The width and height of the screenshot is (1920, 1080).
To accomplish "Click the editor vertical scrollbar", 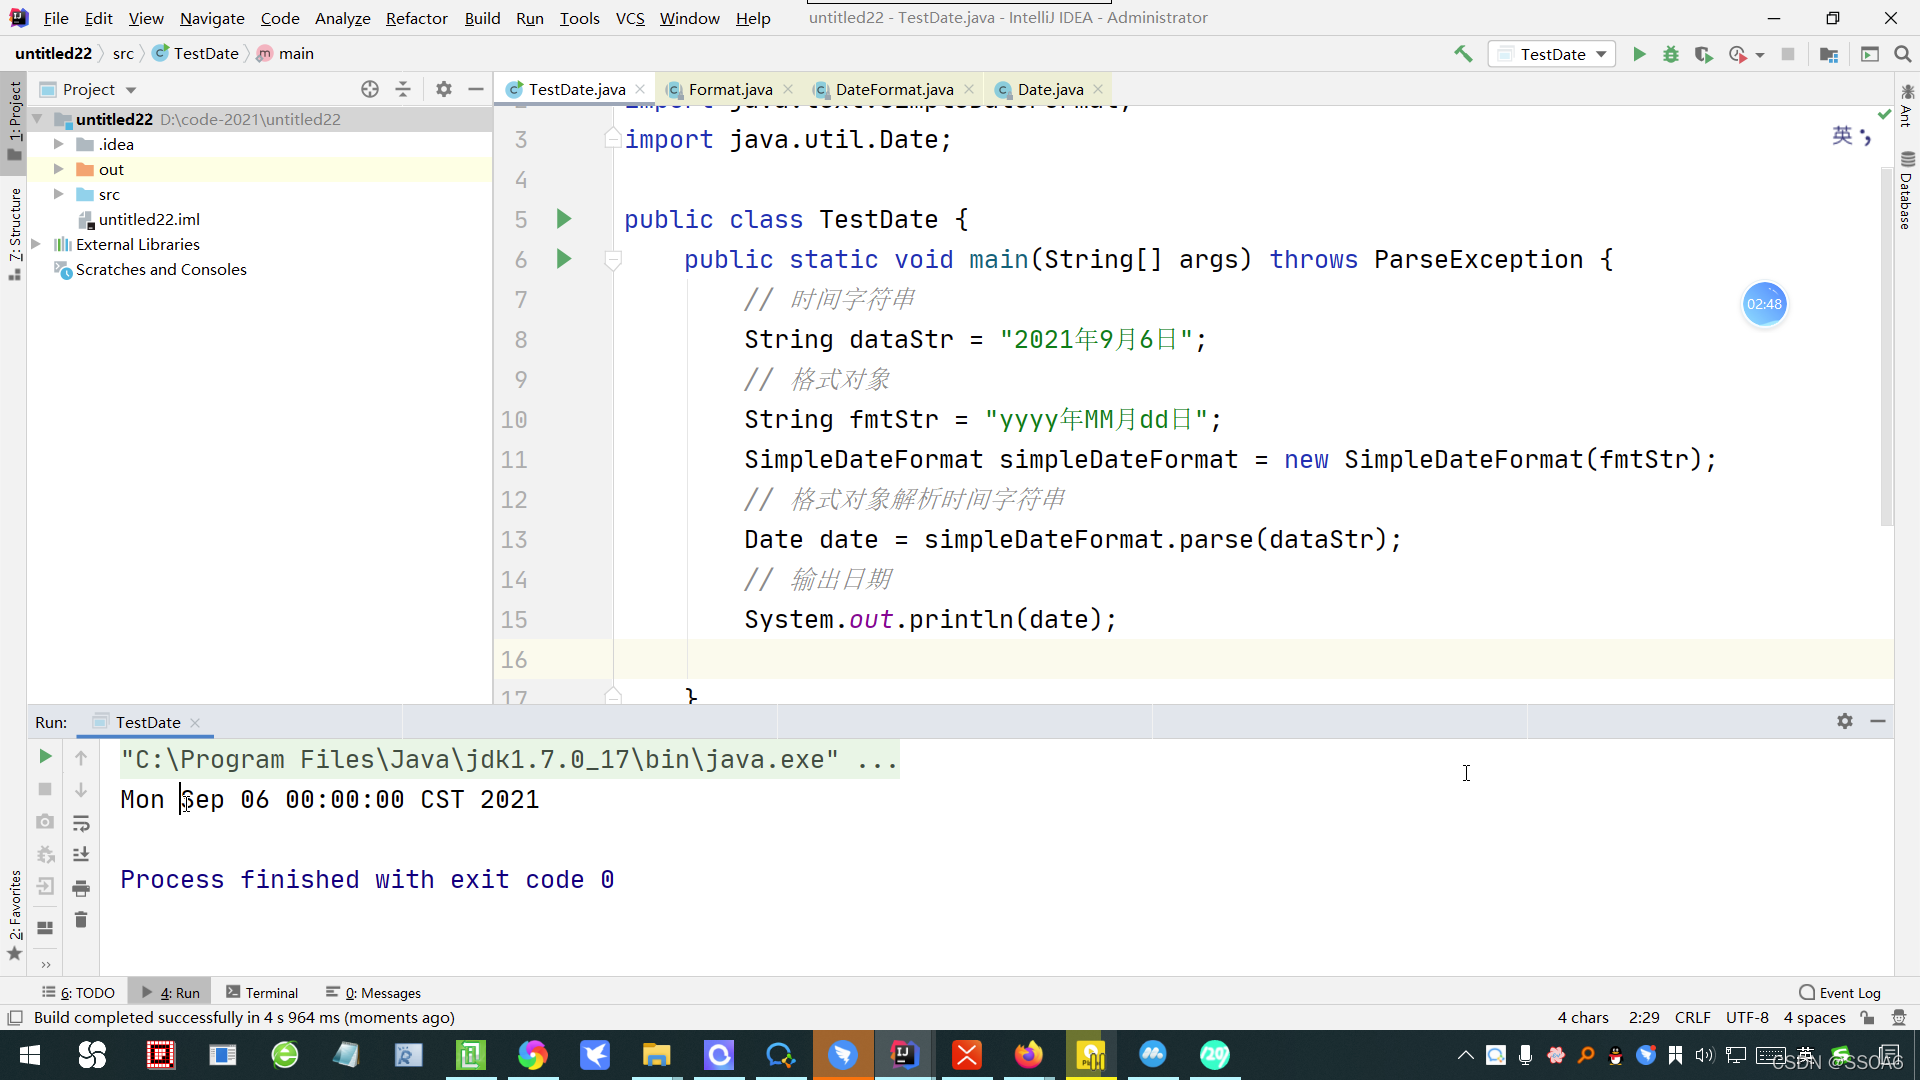I will (x=1887, y=347).
